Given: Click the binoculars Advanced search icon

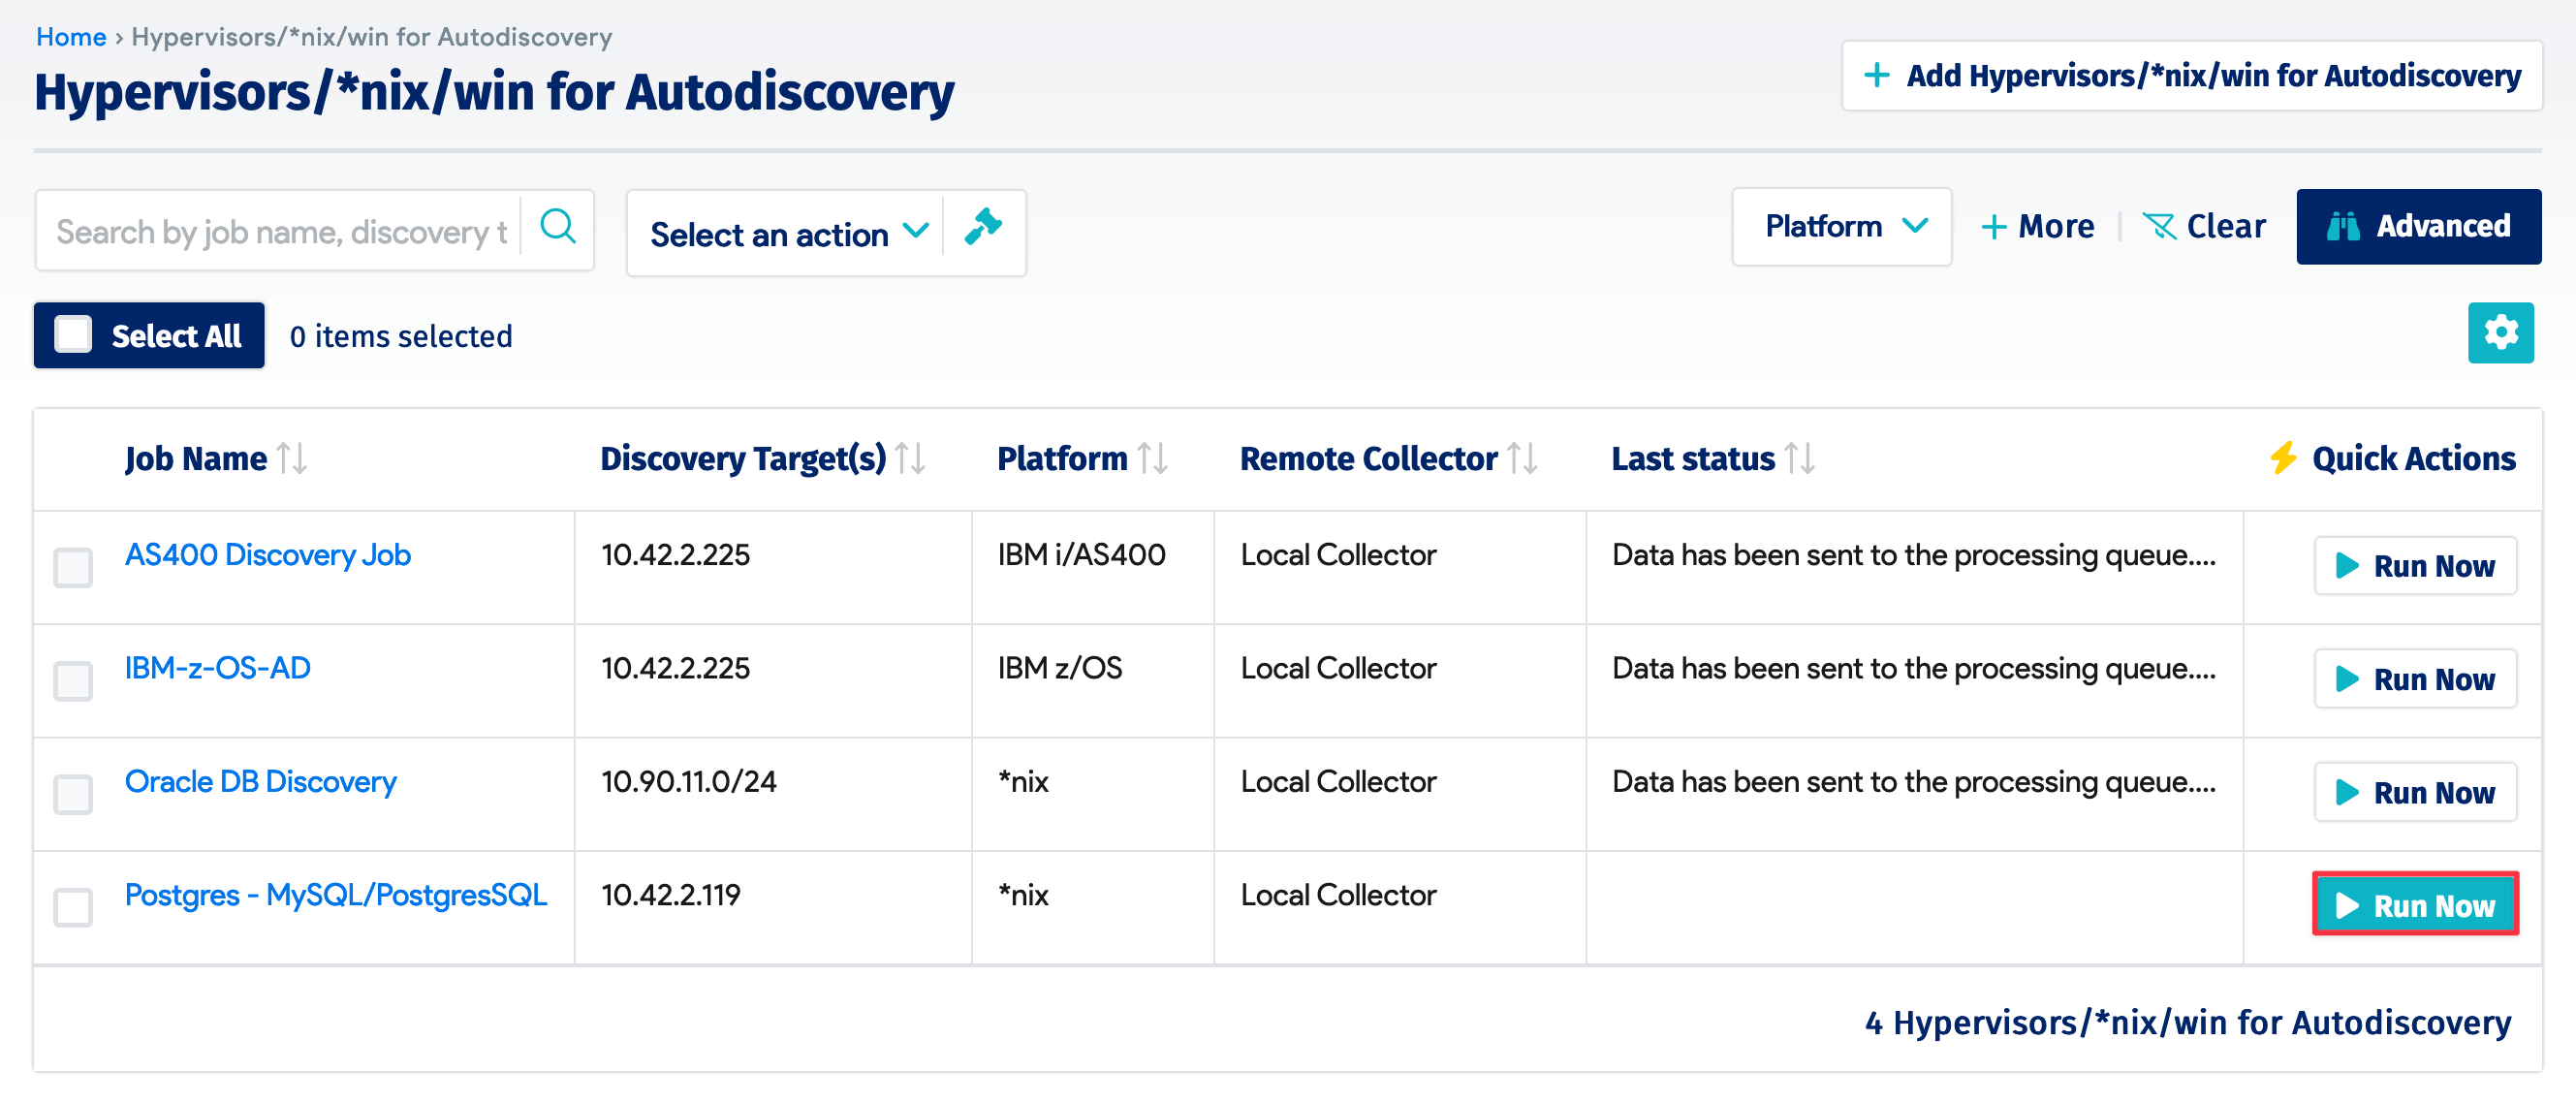Looking at the screenshot, I should (x=2345, y=226).
